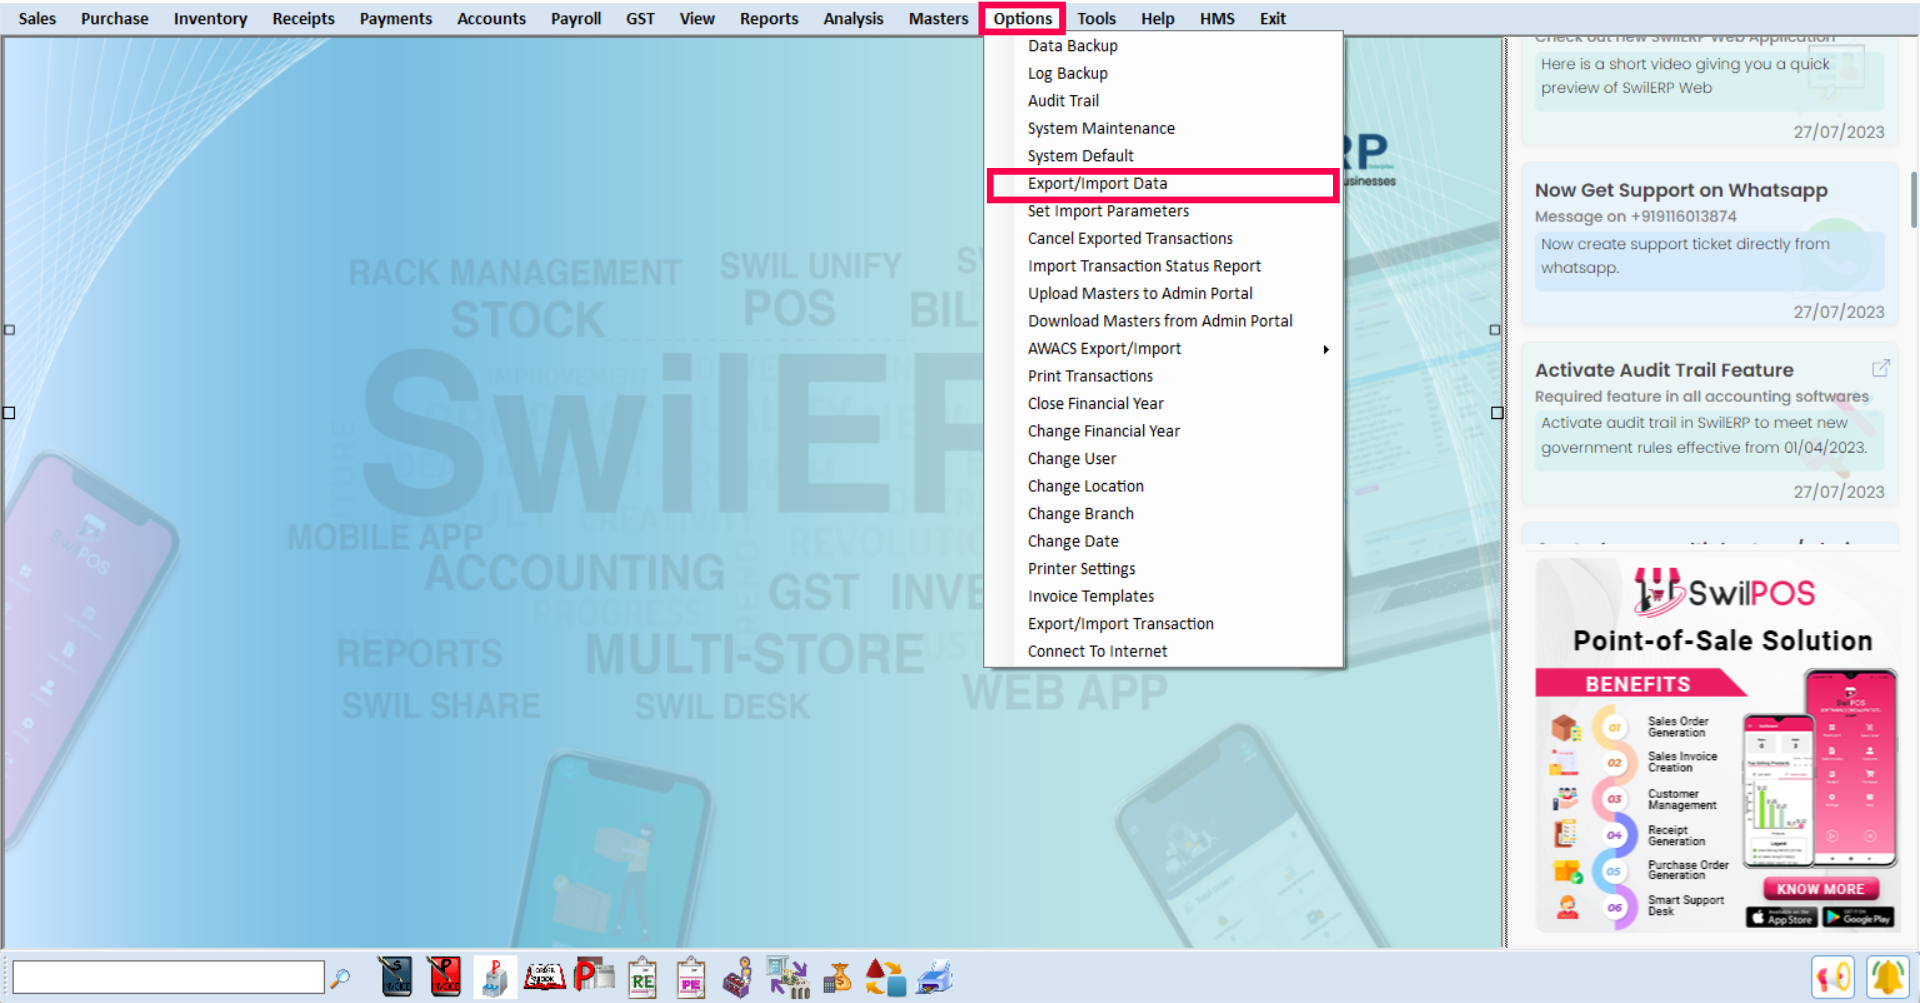Open the Payroll menu
The image size is (1920, 1003).
point(576,18)
